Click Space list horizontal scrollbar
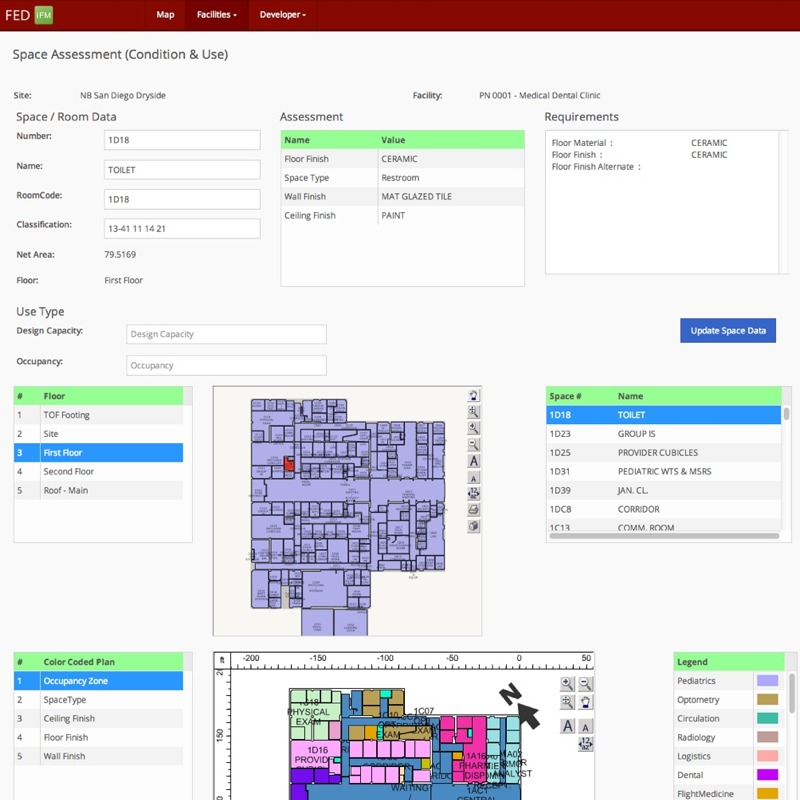Image resolution: width=800 pixels, height=800 pixels. coord(664,536)
